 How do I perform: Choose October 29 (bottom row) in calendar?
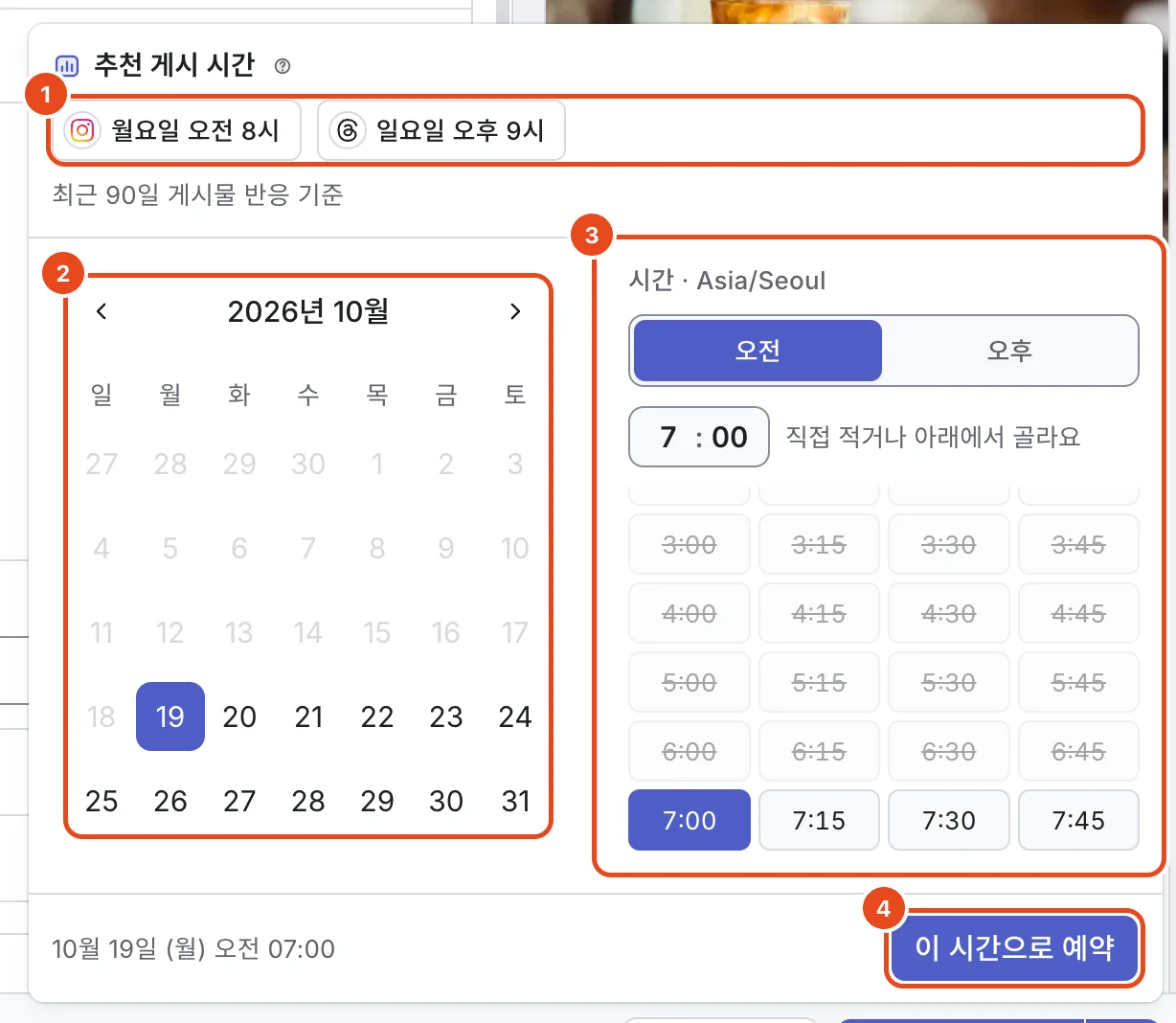[x=377, y=801]
